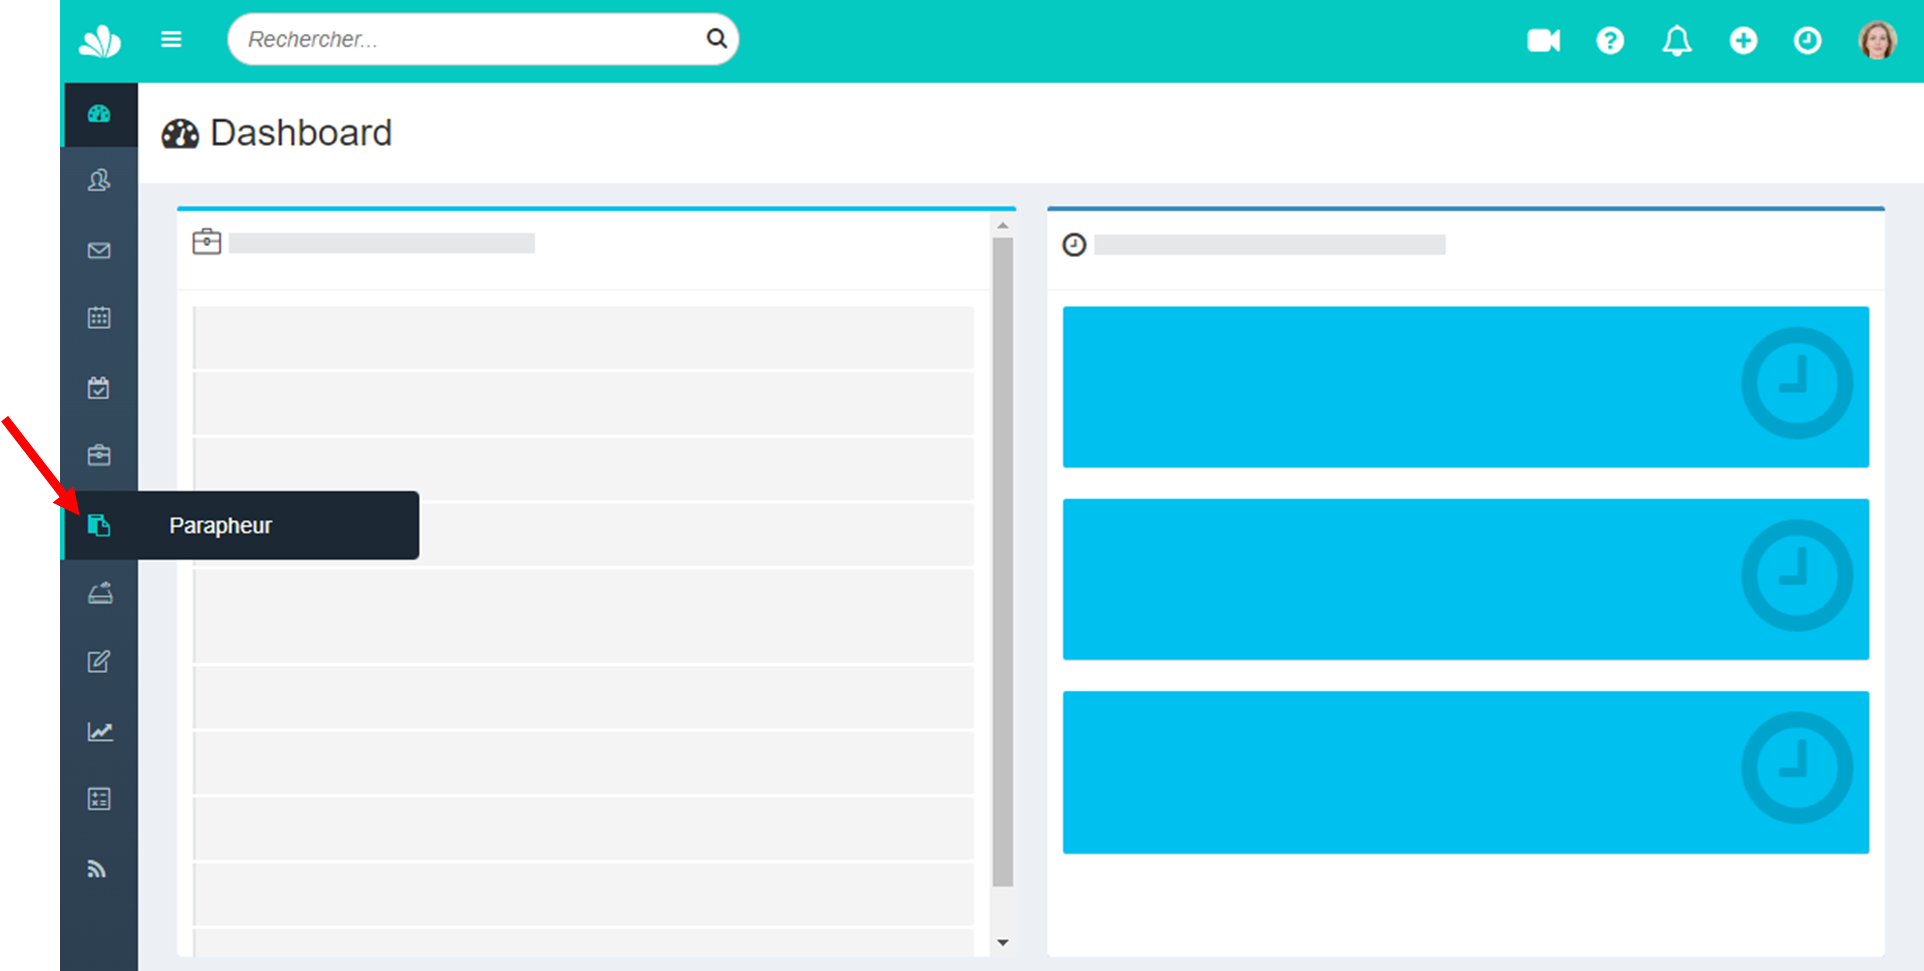Open the Parapheur sidebar icon
This screenshot has height=971, width=1924.
tap(99, 525)
